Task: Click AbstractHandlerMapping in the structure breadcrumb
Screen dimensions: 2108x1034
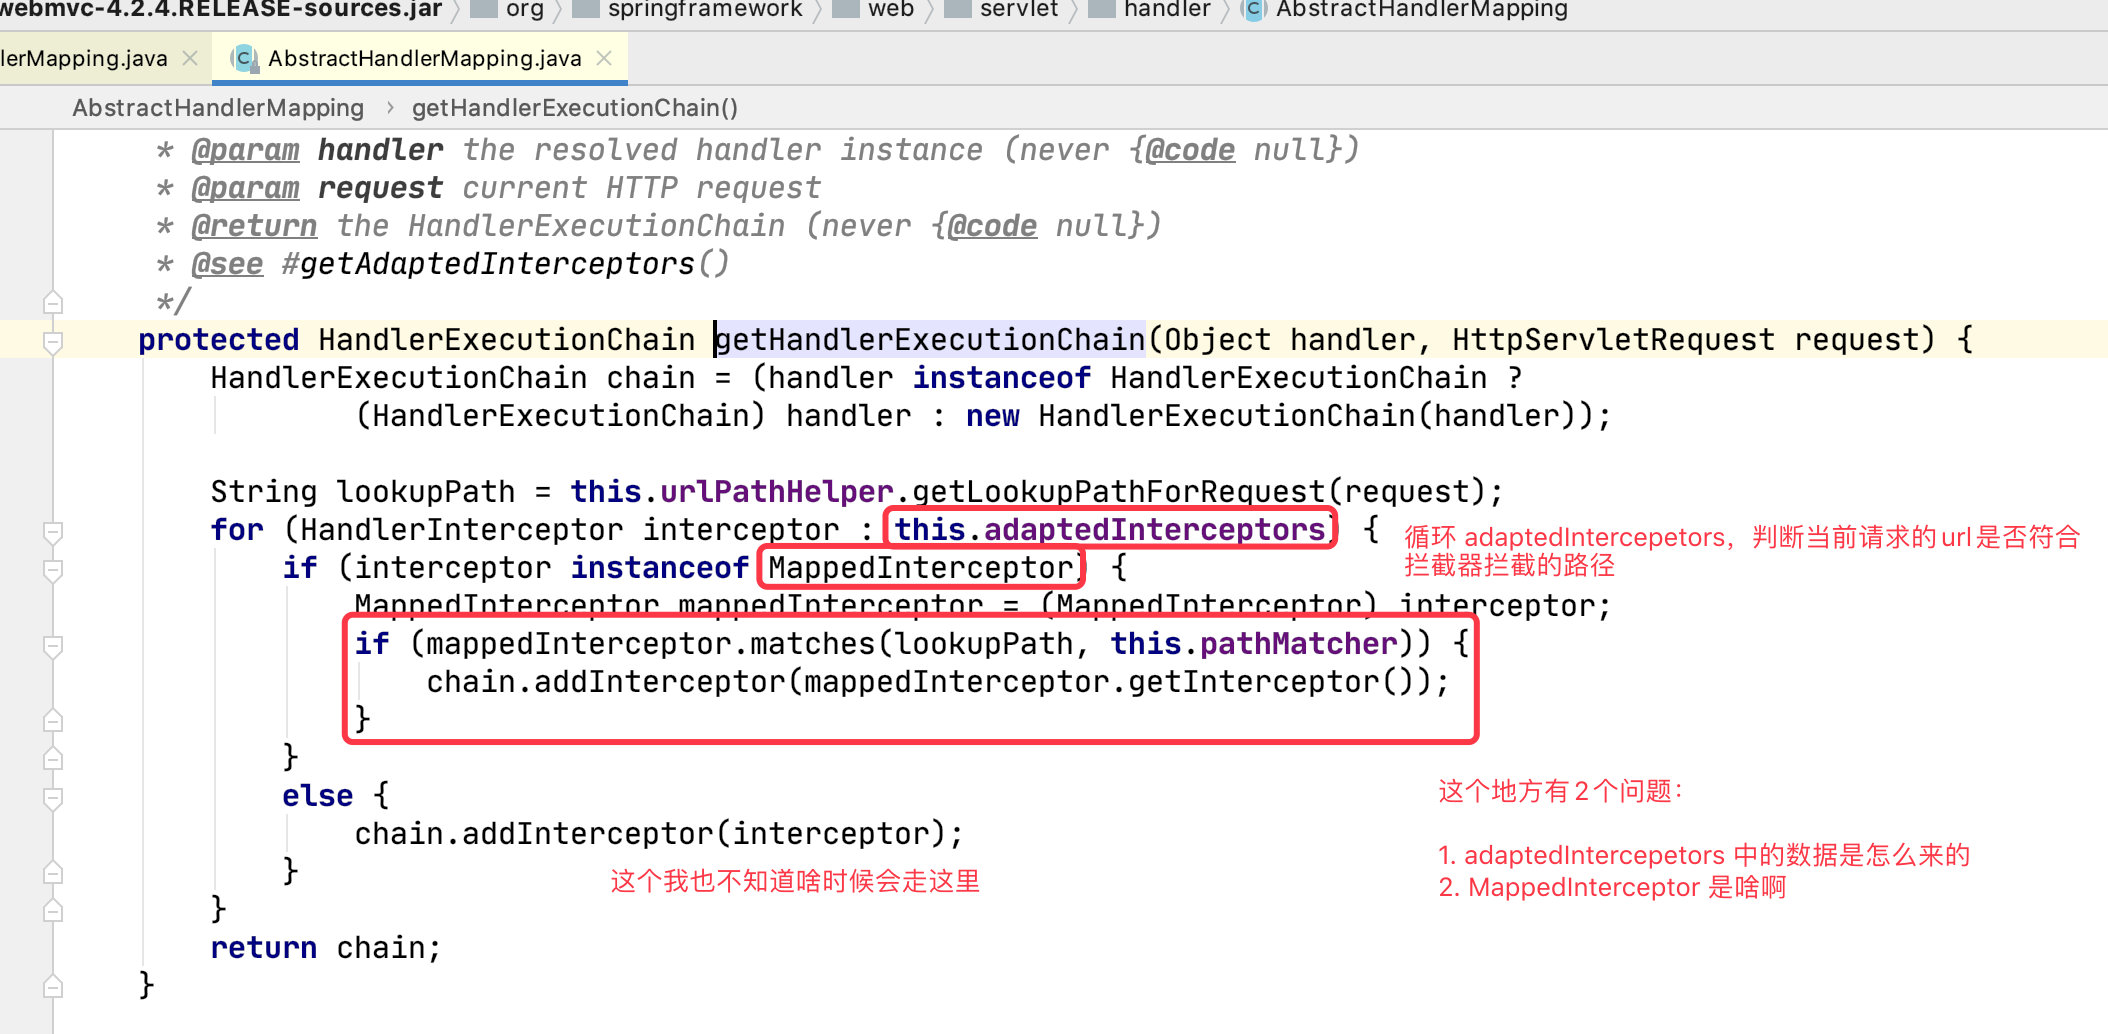Action: coord(218,107)
